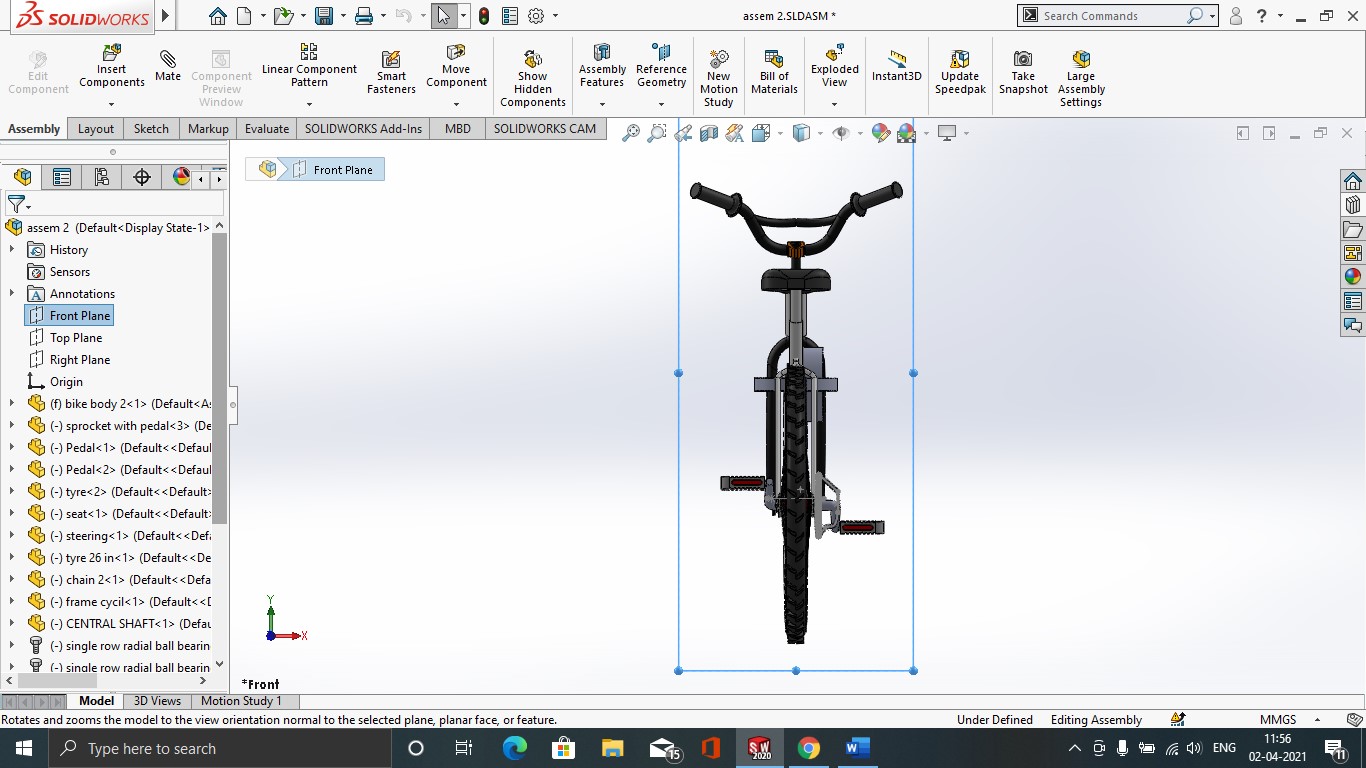Select Top Plane in the tree
1366x768 pixels.
pyautogui.click(x=76, y=338)
